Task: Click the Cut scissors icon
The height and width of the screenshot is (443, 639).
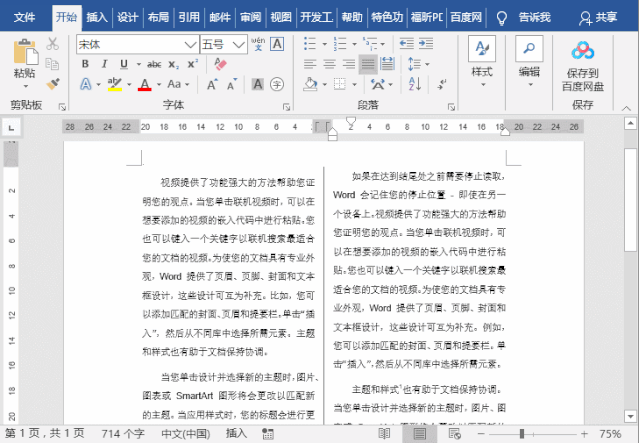Action: 54,45
